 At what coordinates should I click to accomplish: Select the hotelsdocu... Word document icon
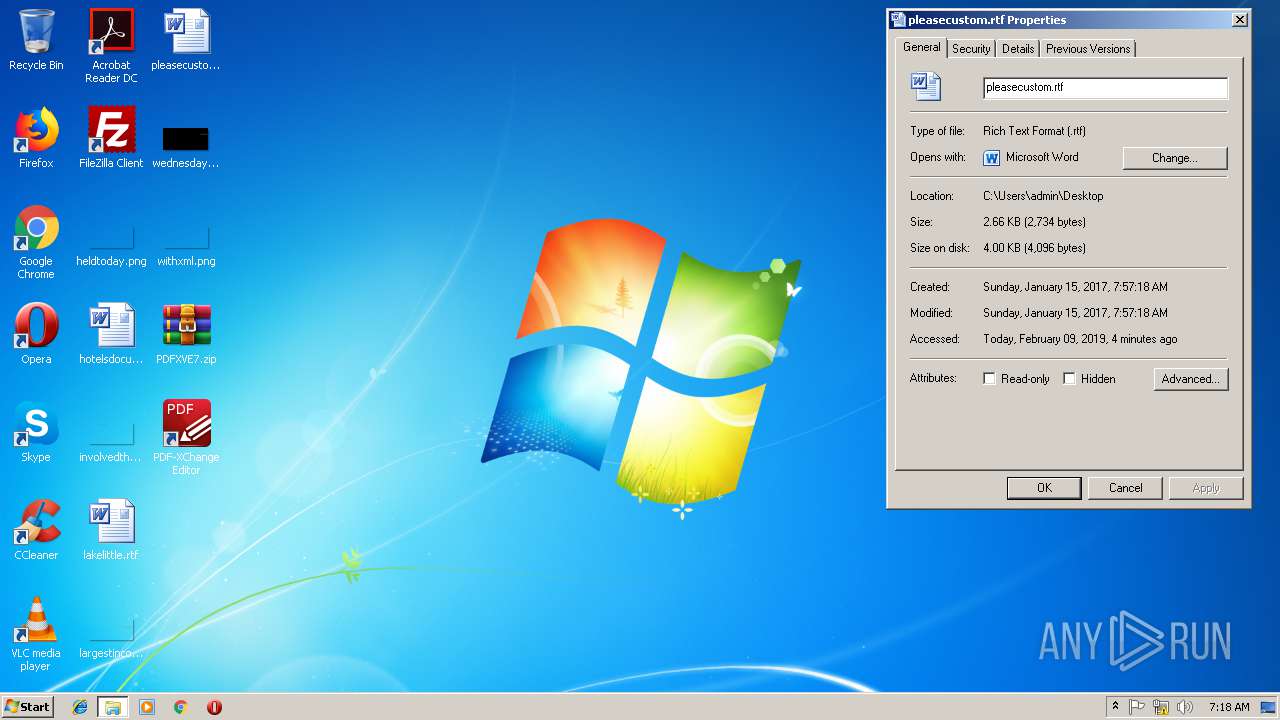click(x=111, y=334)
